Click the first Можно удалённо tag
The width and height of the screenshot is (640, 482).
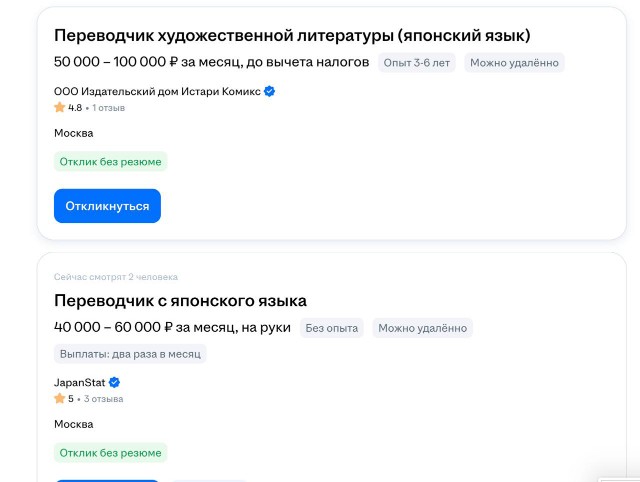coord(514,63)
